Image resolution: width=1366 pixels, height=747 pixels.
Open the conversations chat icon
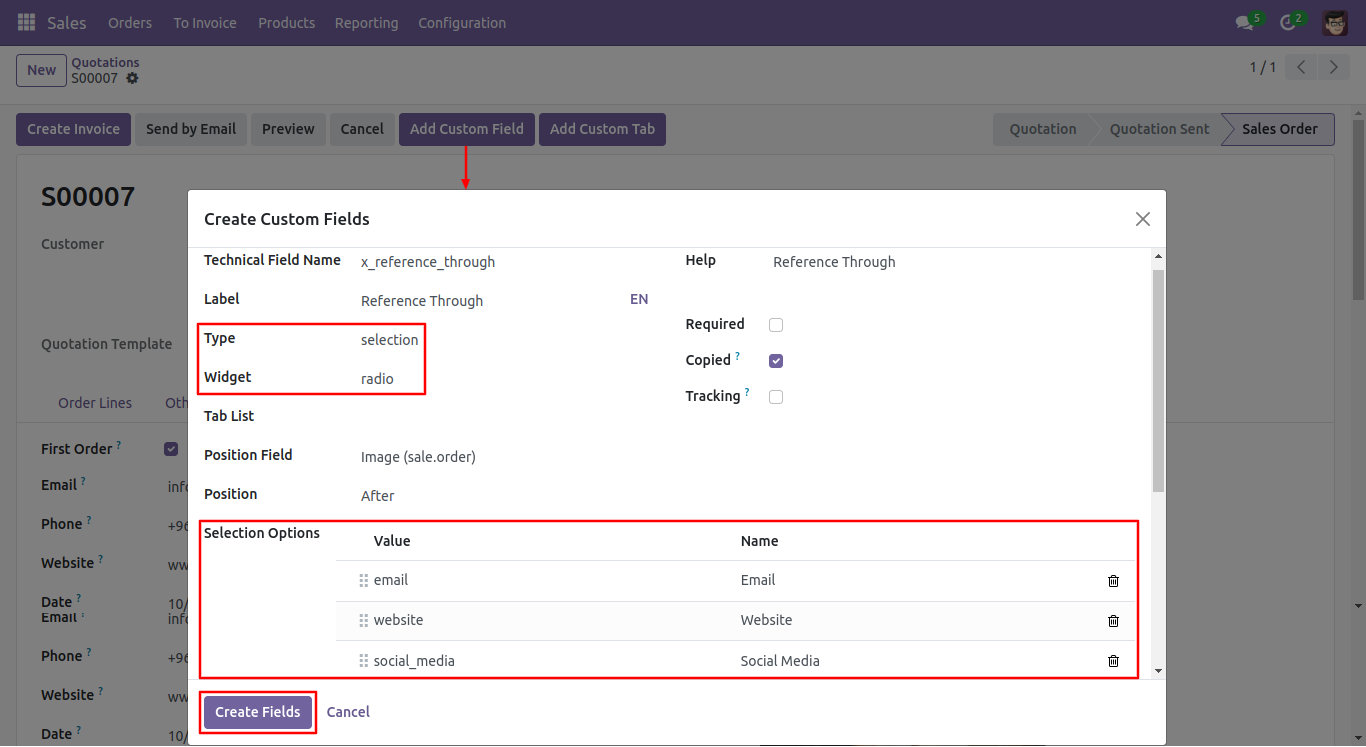pyautogui.click(x=1244, y=22)
